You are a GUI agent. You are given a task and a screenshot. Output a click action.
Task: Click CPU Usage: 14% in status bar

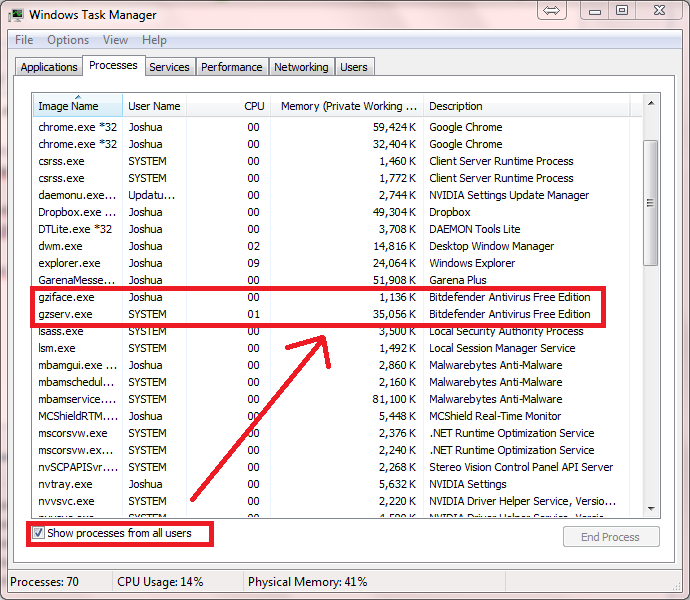pyautogui.click(x=160, y=582)
